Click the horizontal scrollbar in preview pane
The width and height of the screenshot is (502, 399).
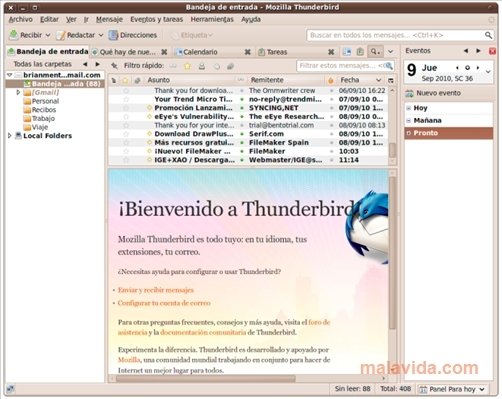point(205,379)
